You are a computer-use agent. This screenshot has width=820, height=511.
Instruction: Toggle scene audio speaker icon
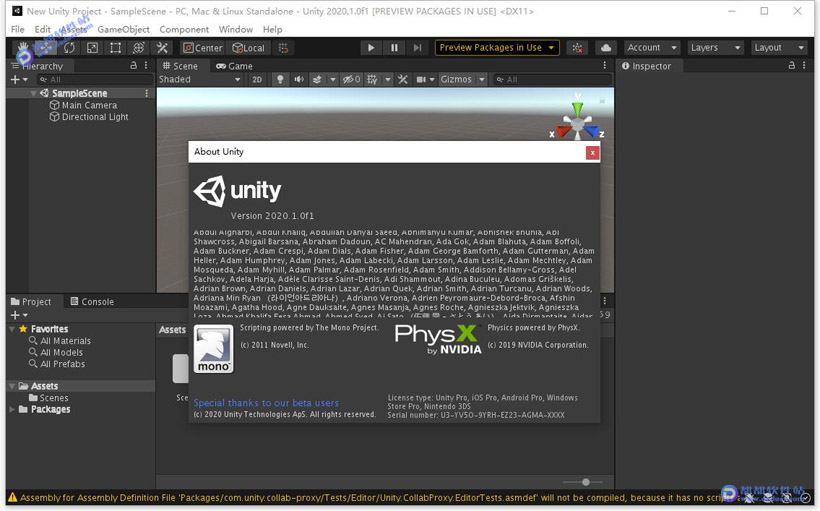pos(299,80)
